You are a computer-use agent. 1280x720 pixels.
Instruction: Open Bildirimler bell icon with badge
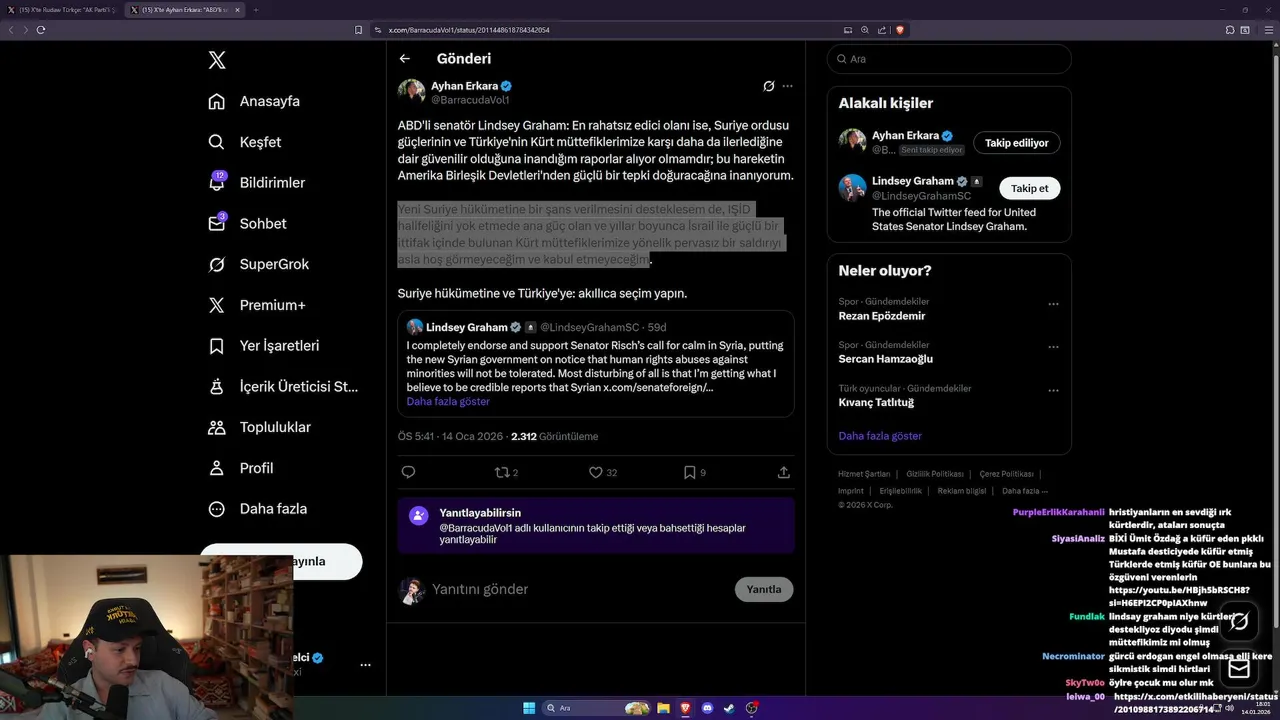[217, 182]
